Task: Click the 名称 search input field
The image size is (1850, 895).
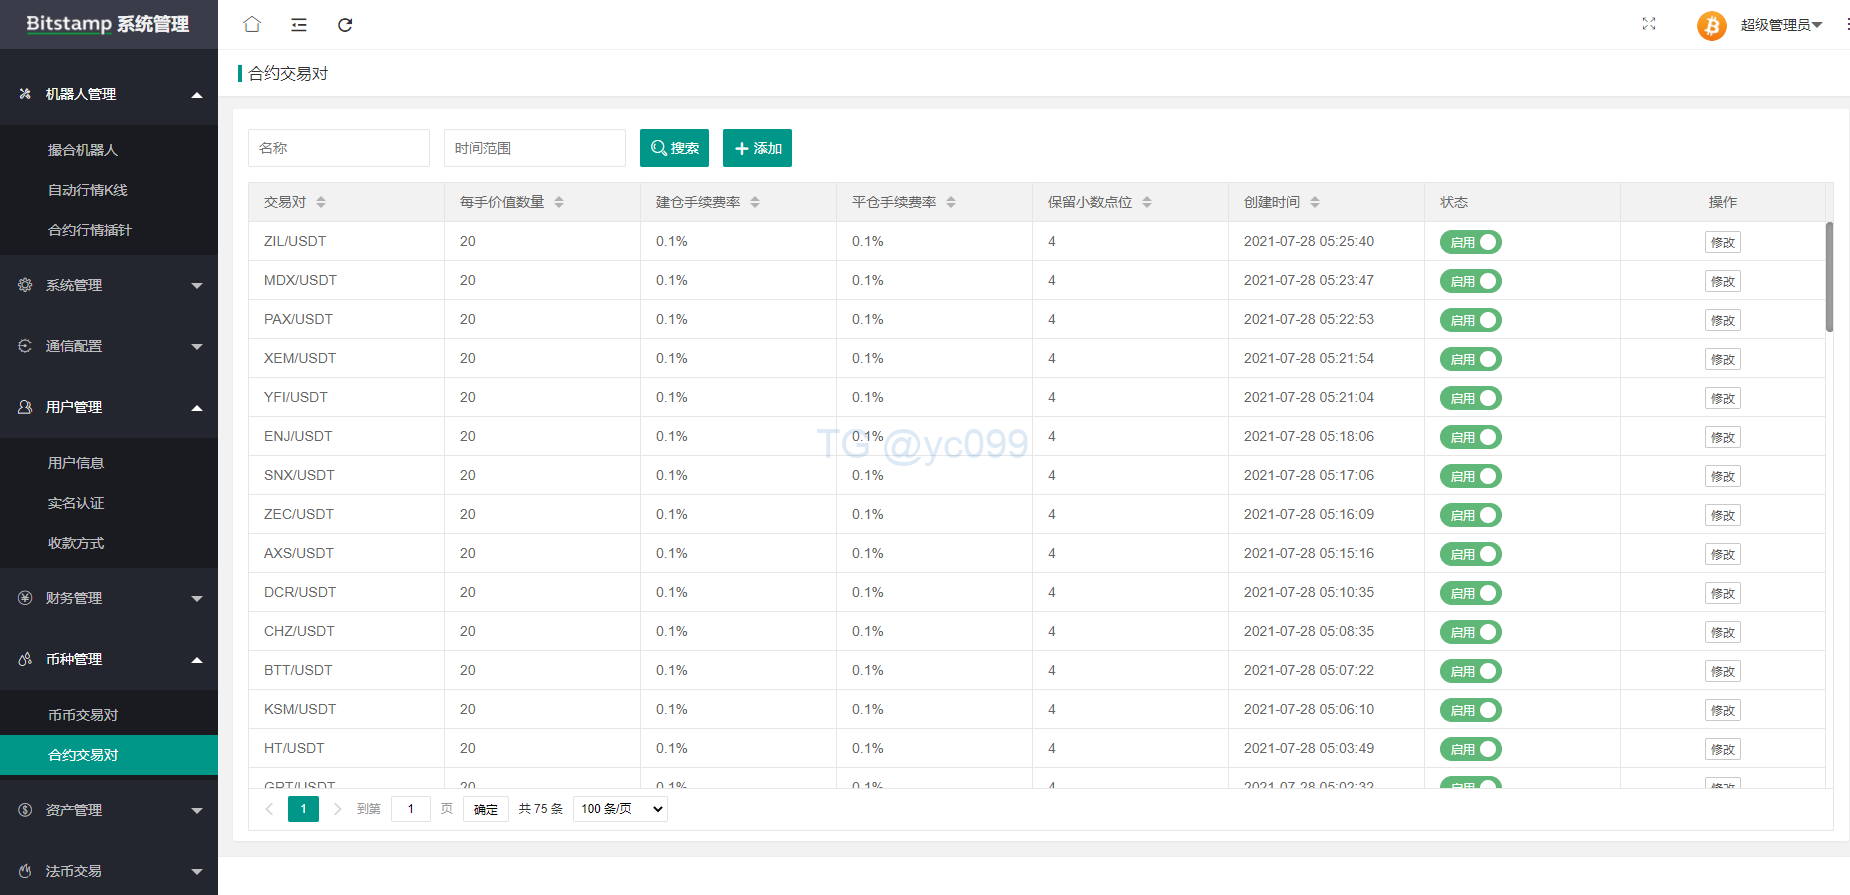Action: coord(338,148)
